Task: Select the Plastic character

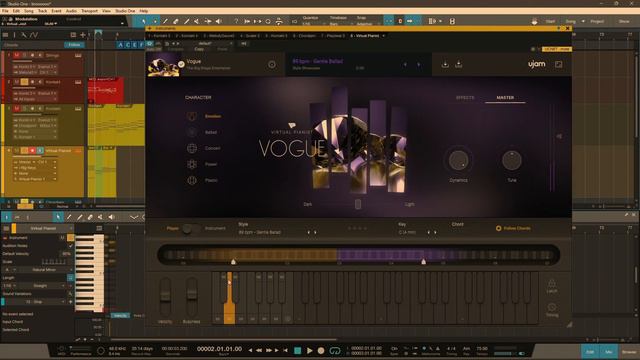Action: 211,180
